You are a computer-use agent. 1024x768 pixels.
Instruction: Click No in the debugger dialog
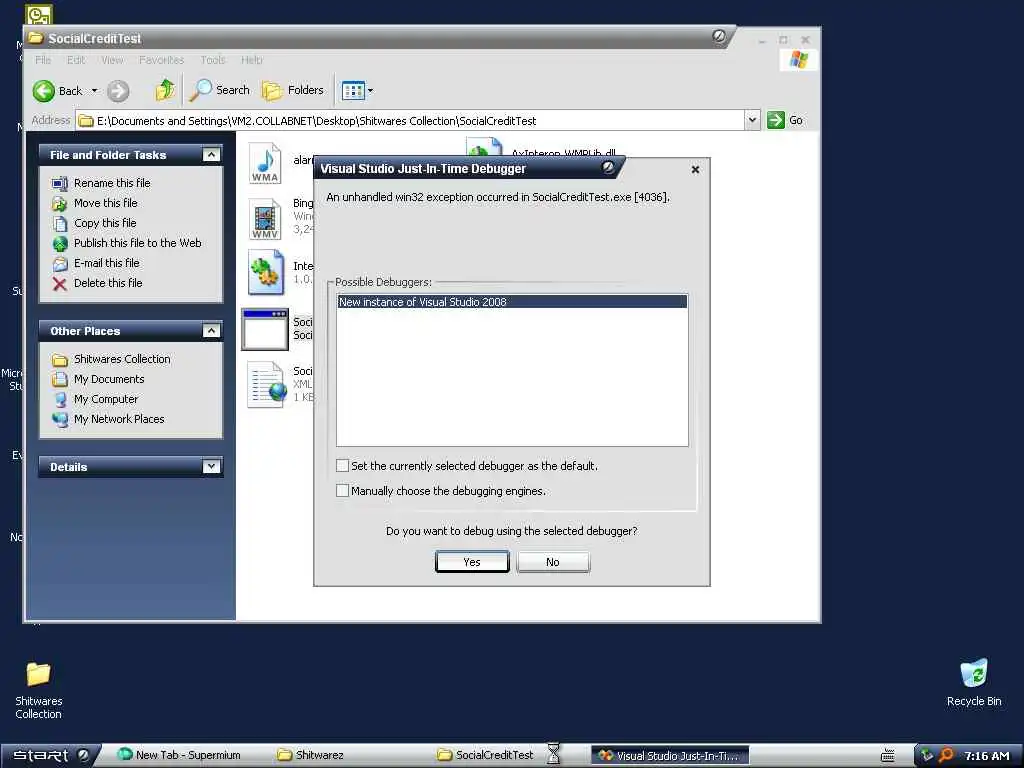[553, 562]
